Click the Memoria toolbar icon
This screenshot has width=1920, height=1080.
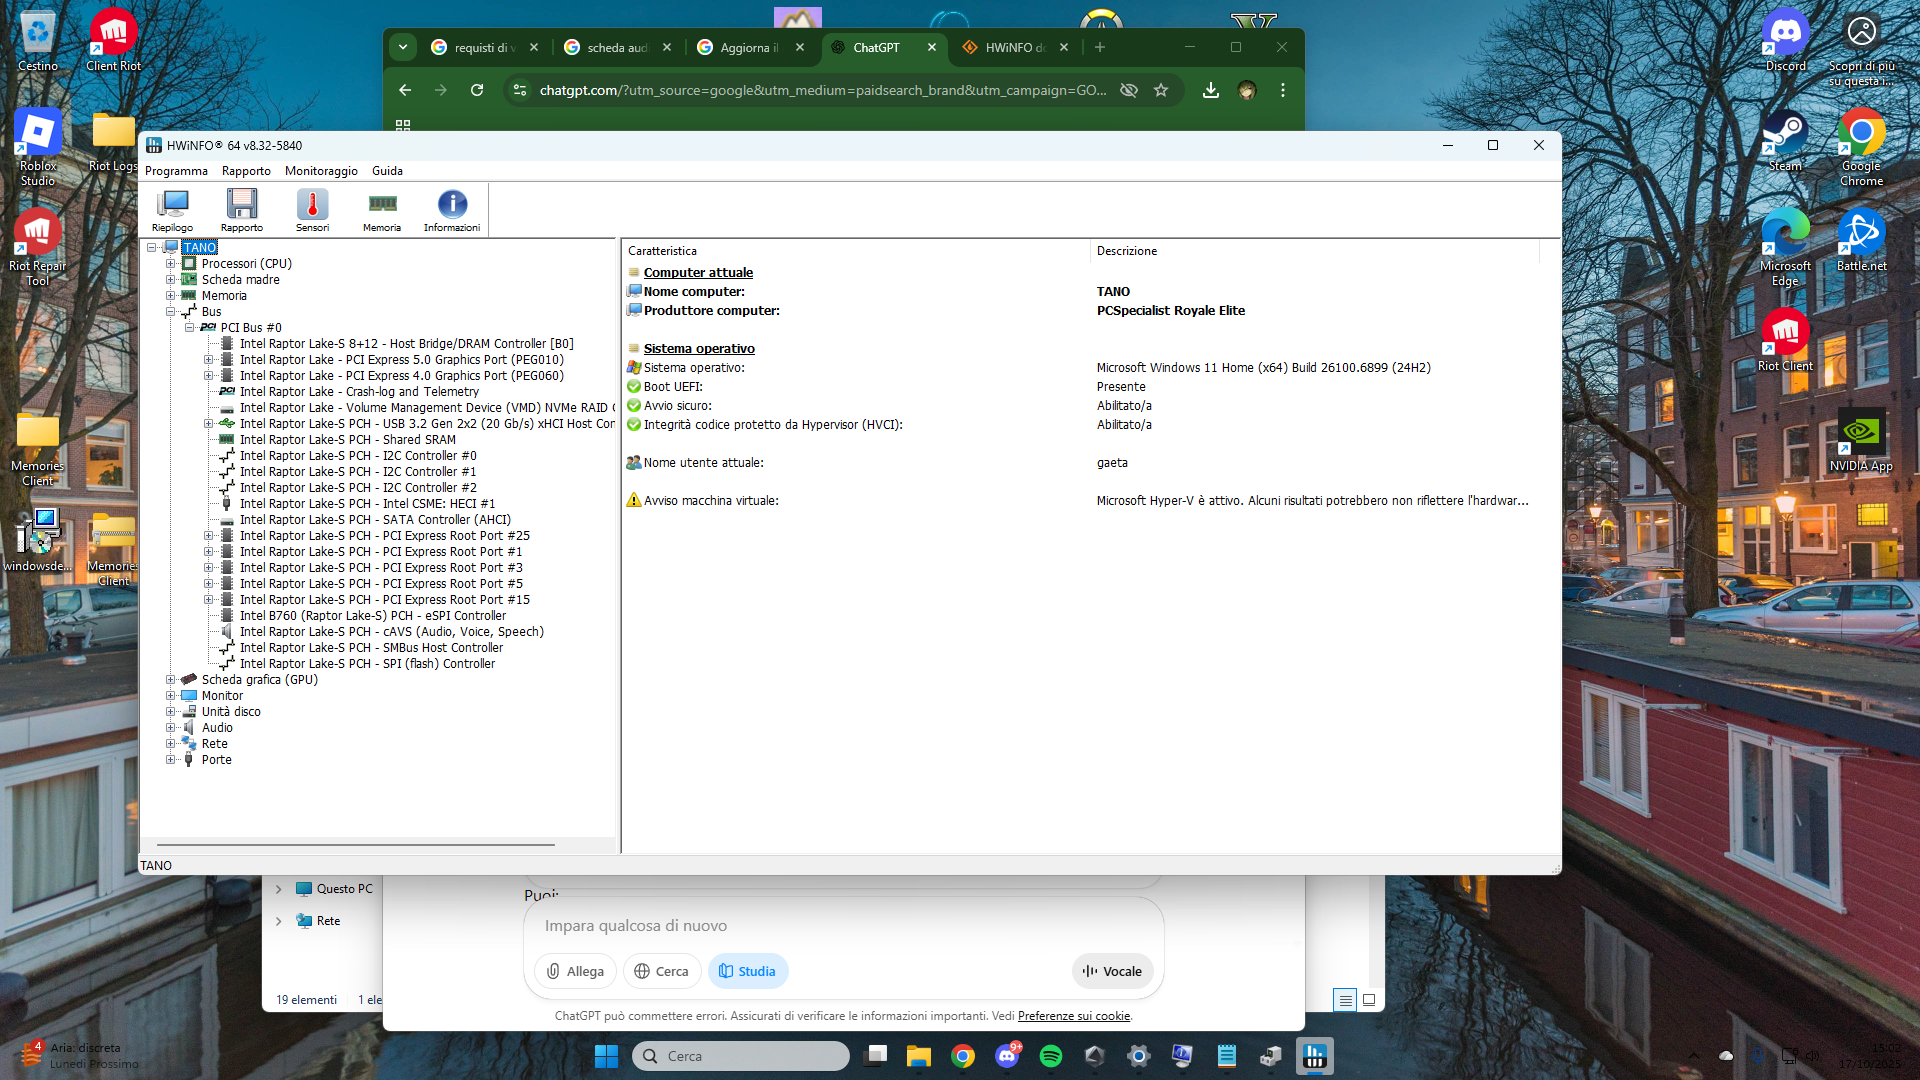click(x=382, y=210)
